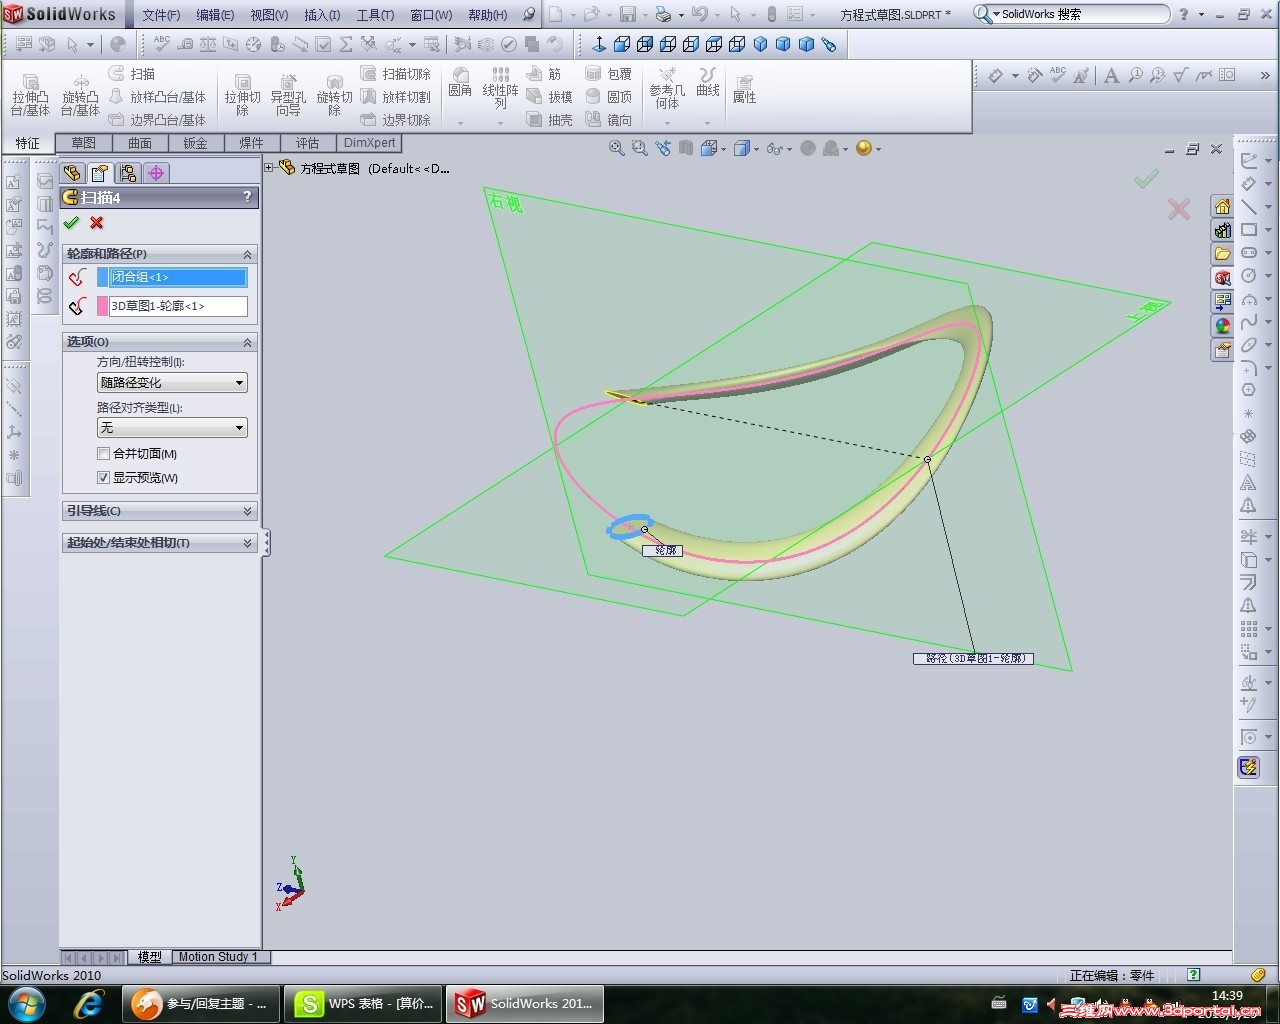The width and height of the screenshot is (1280, 1024).
Task: Open the Windows Start menu
Action: click(26, 1003)
